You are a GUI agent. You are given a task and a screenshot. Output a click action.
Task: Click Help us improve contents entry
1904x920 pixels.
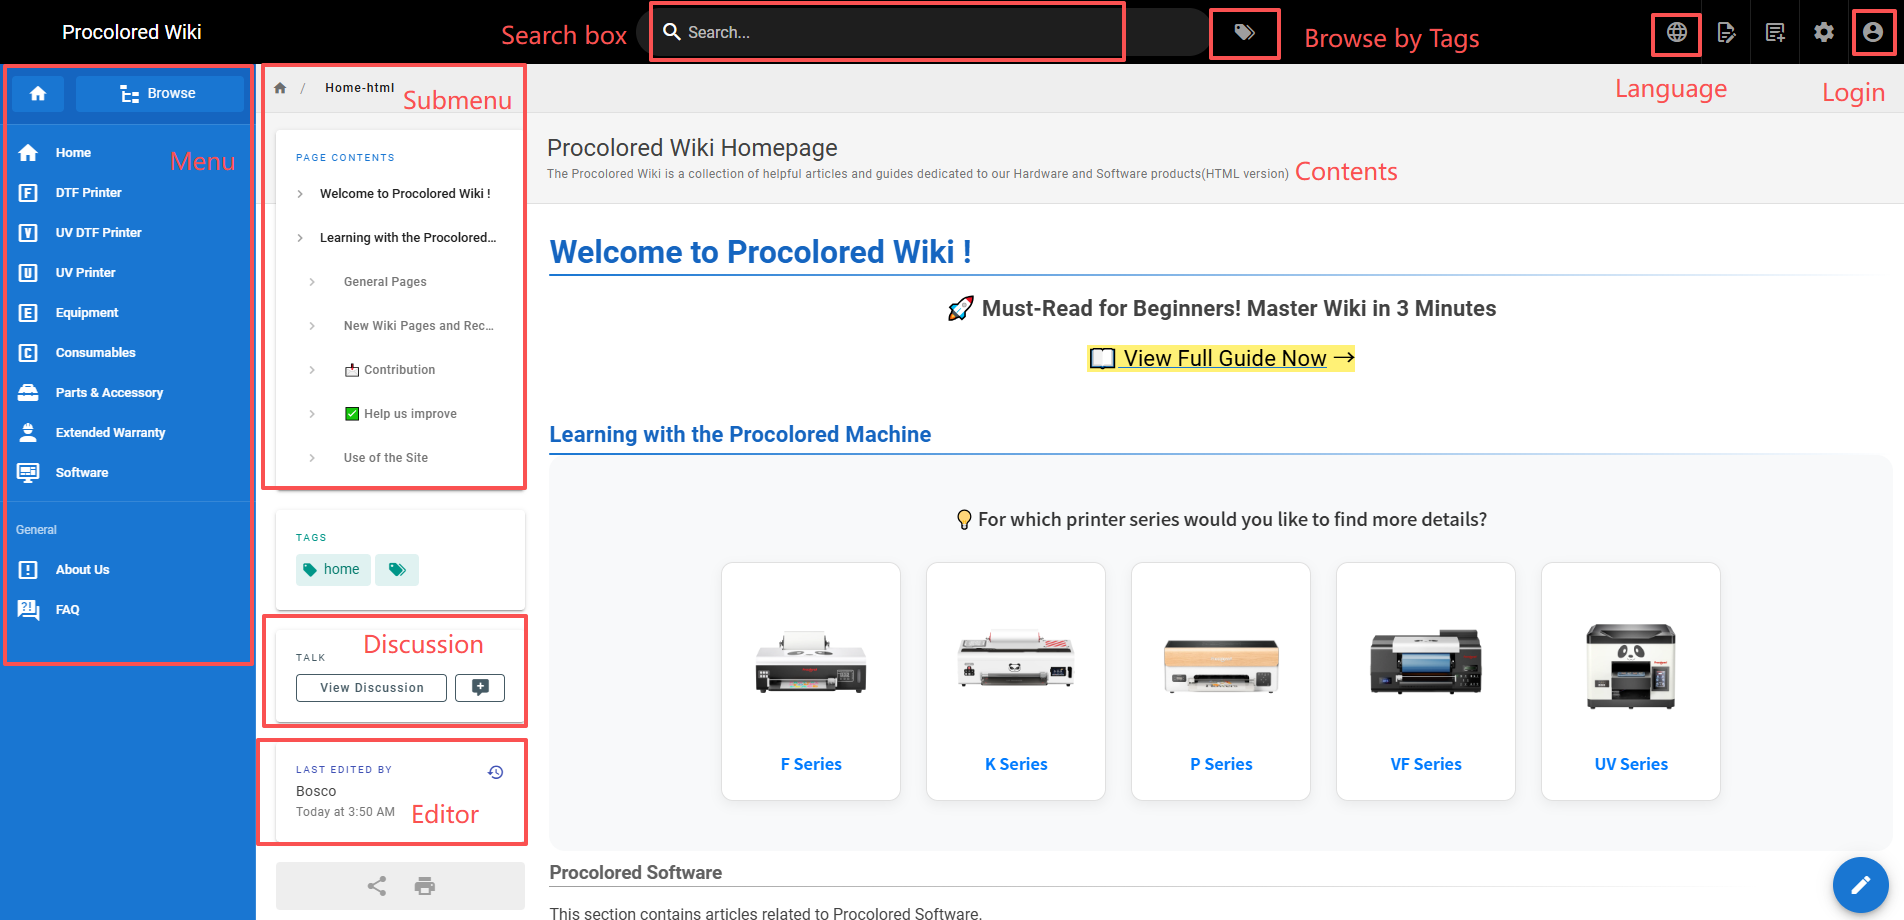400,414
